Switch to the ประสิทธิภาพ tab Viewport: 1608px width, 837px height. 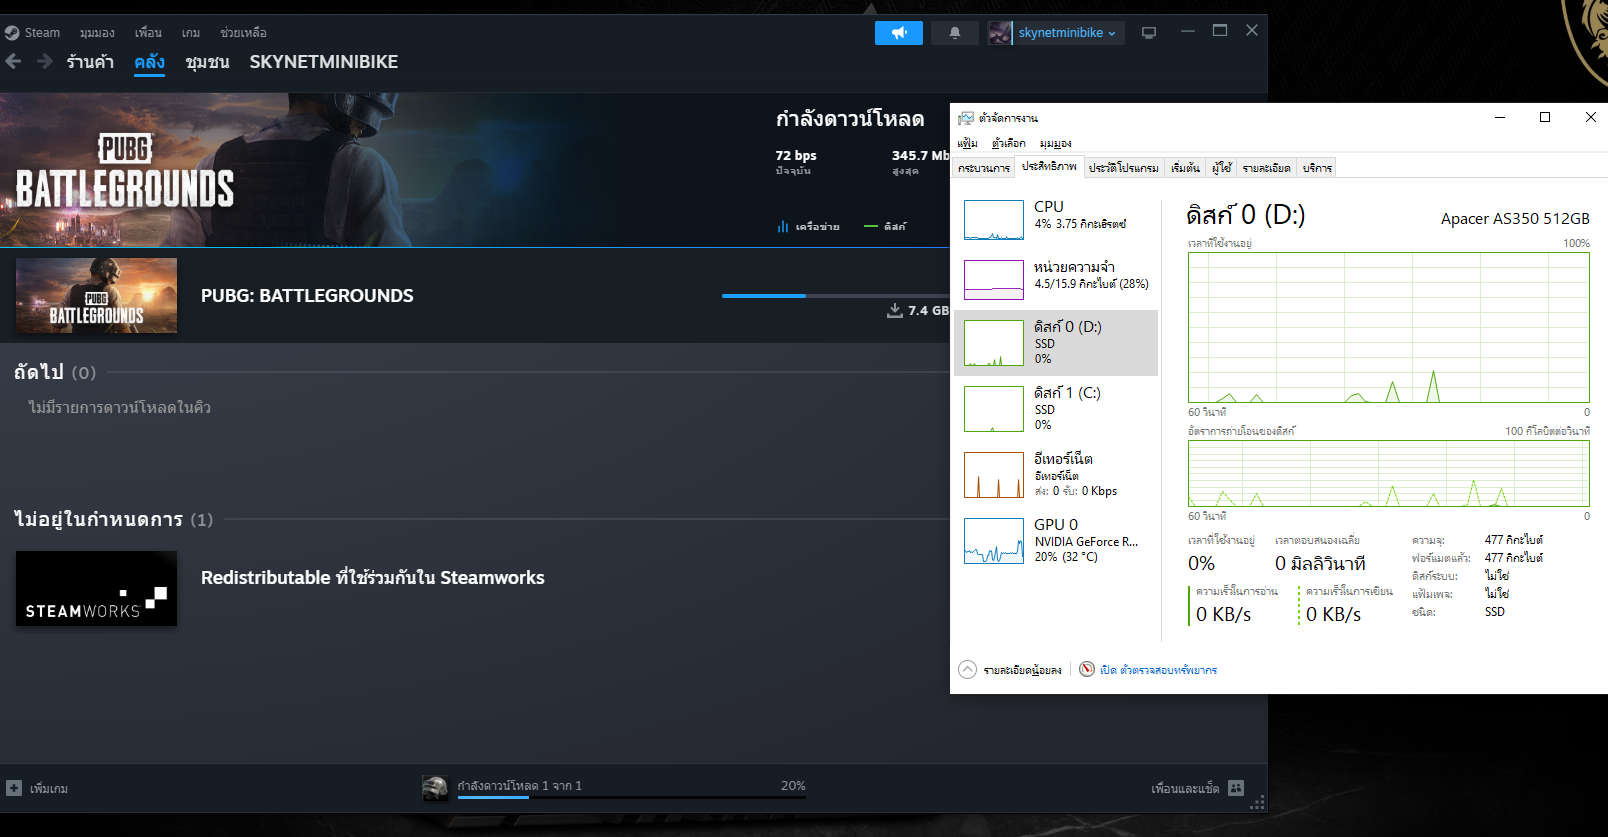[1049, 166]
